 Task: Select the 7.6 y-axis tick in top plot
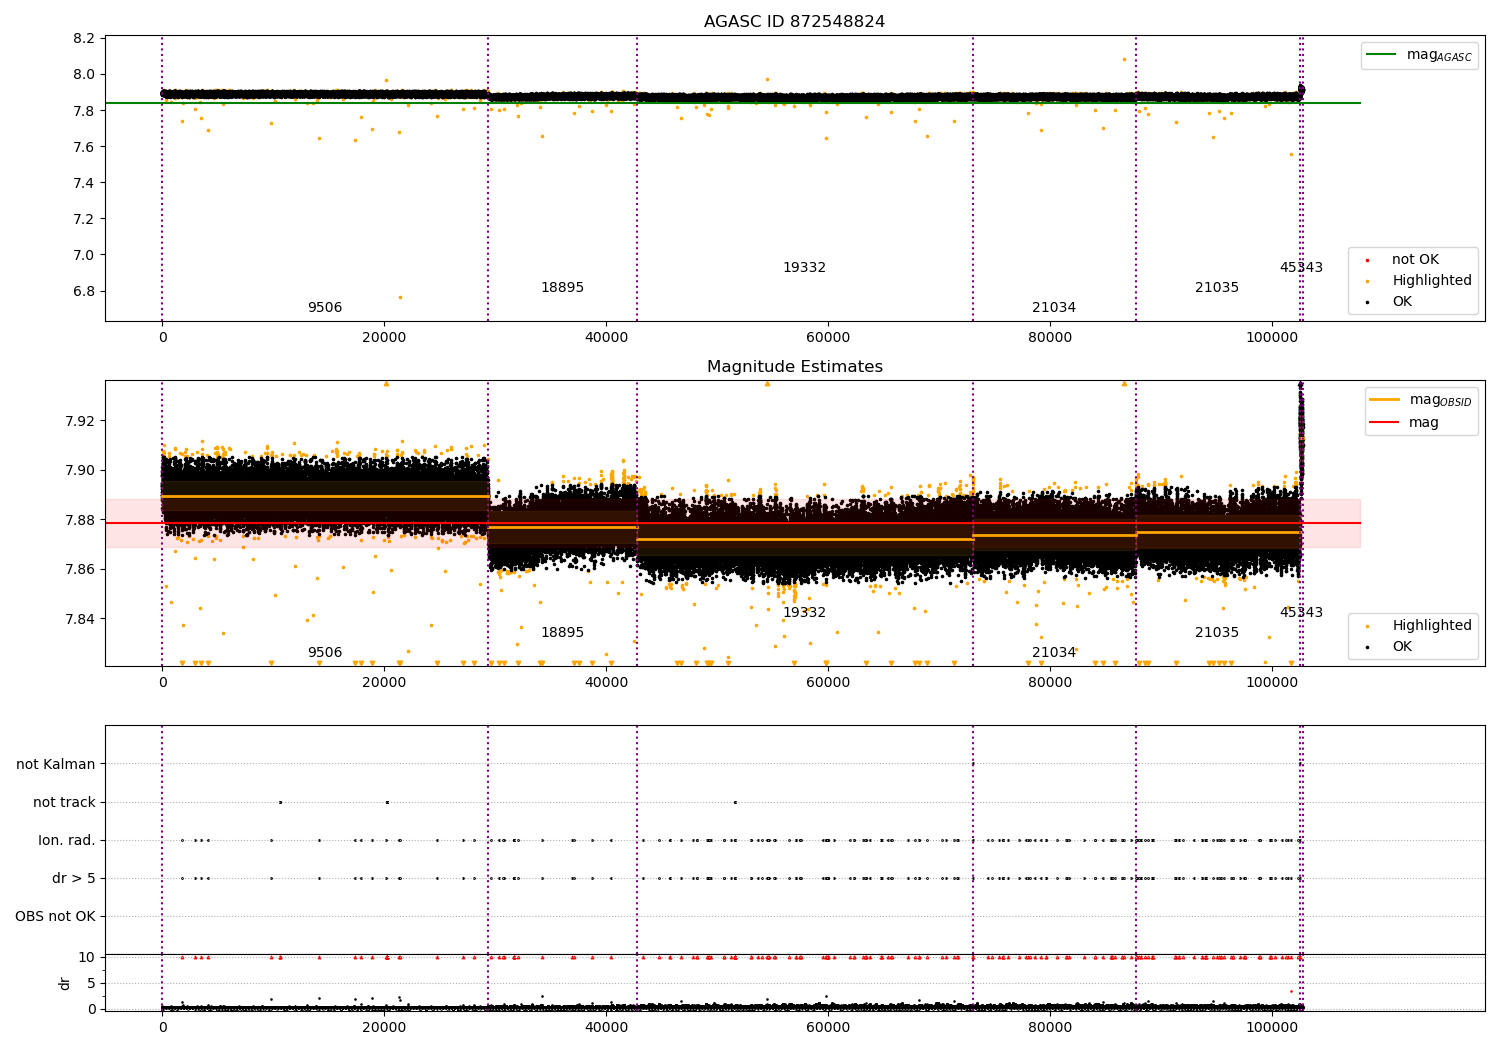85,147
